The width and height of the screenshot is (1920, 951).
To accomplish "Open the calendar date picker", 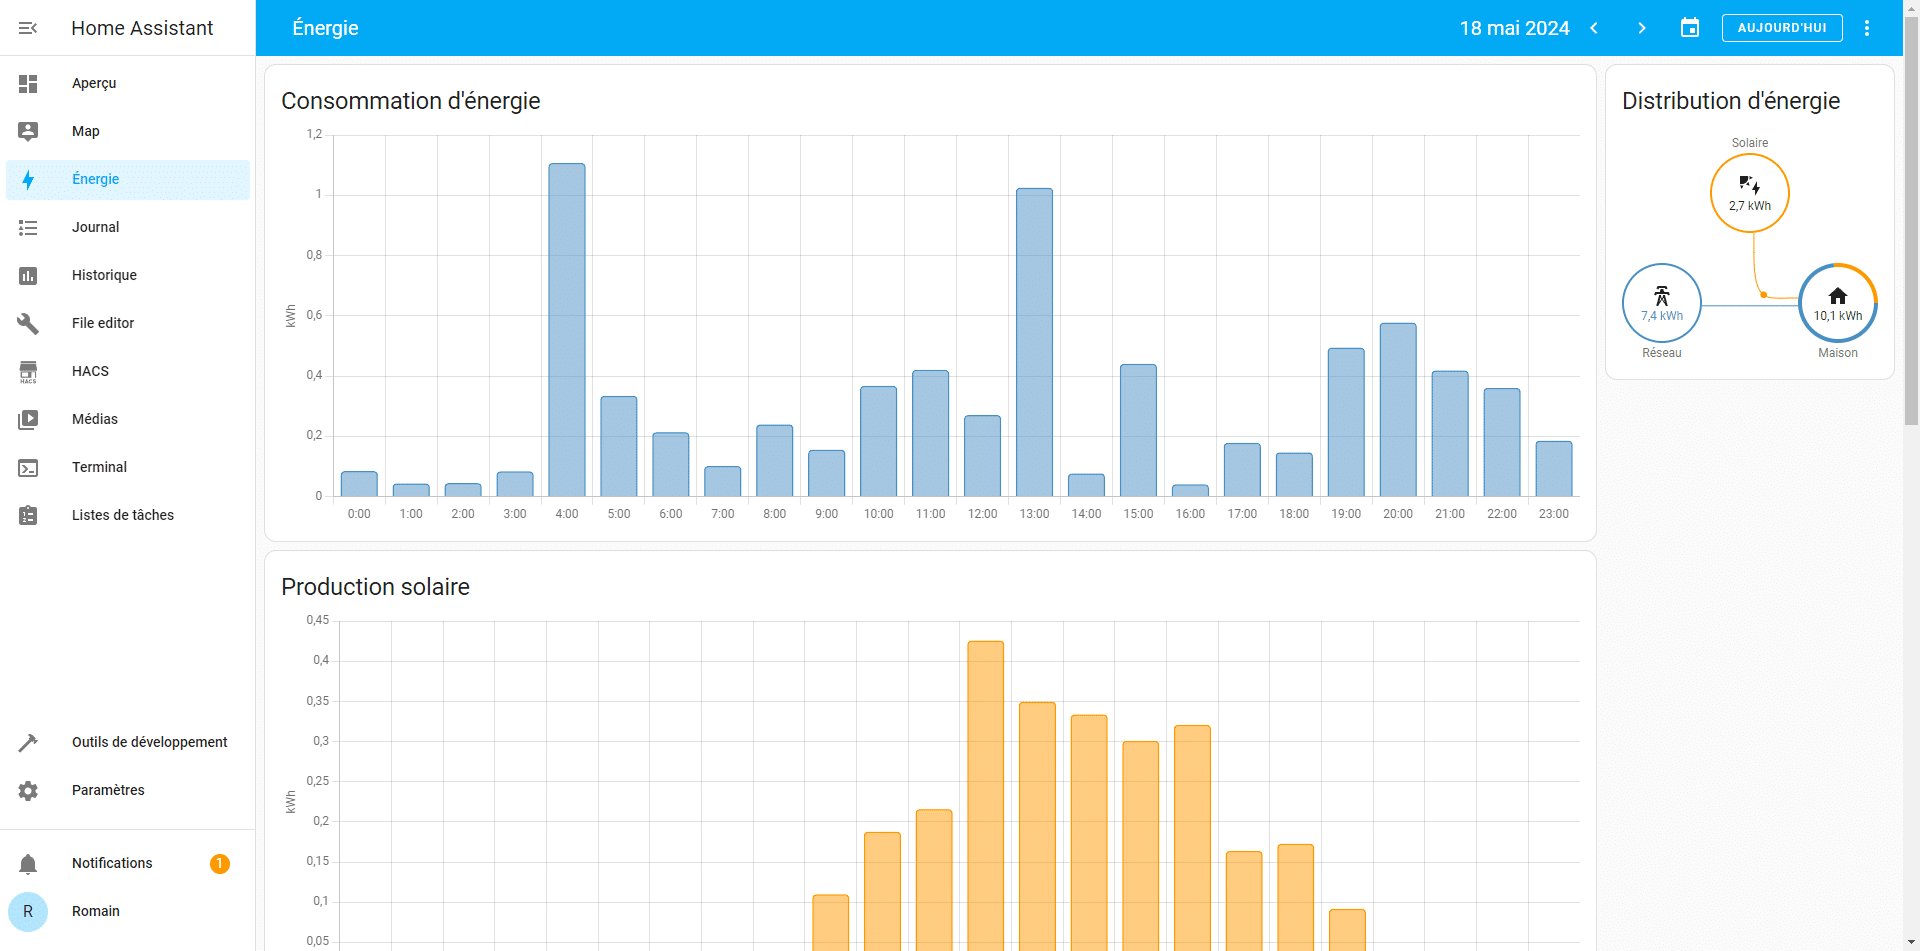I will click(x=1690, y=28).
